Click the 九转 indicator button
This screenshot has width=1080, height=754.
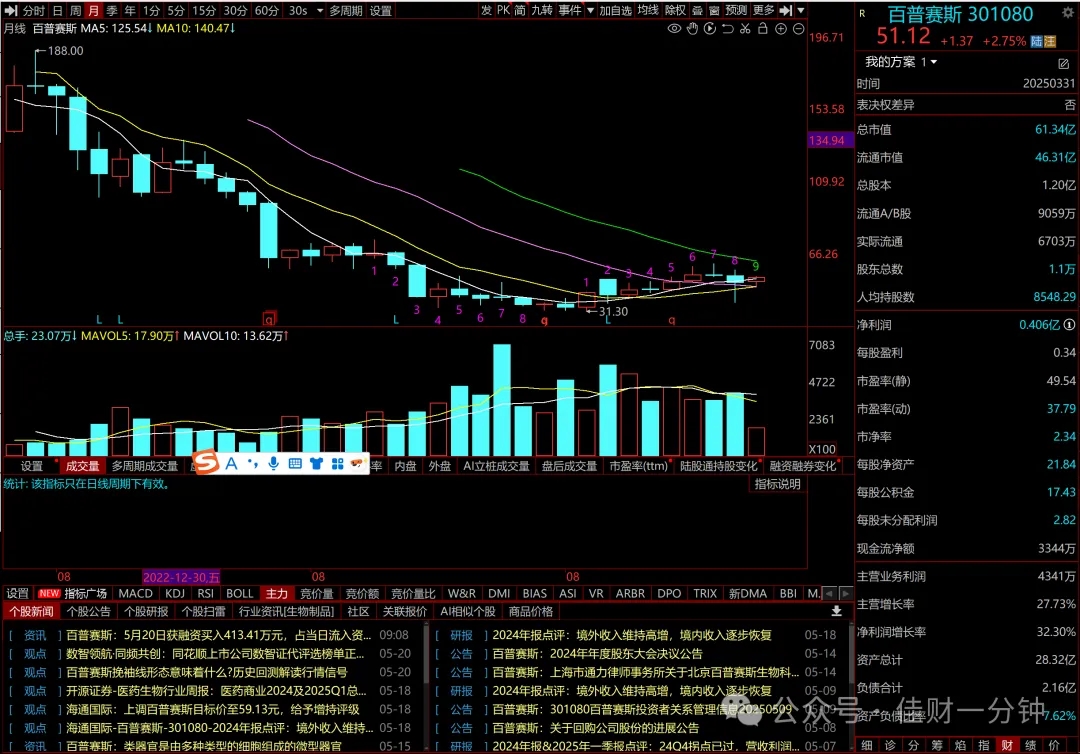(542, 10)
